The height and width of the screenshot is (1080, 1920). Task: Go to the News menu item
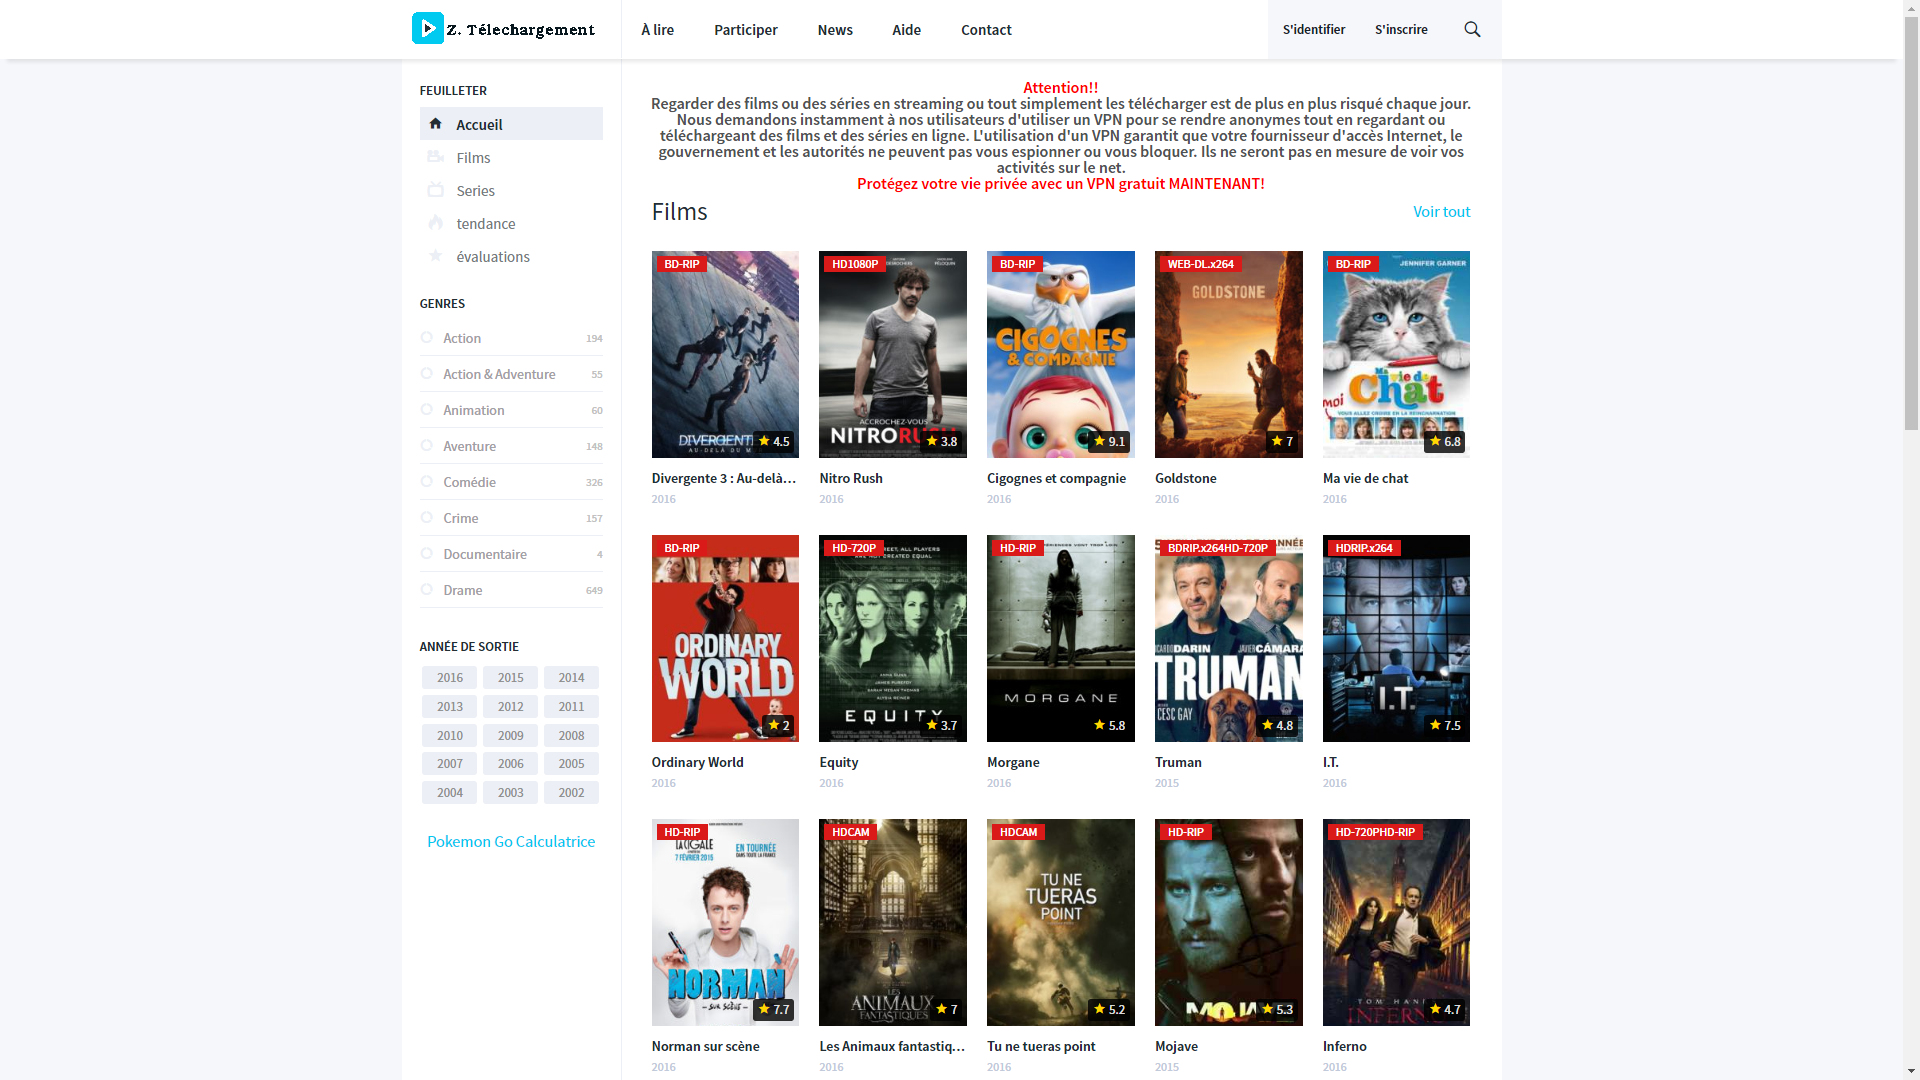(835, 30)
